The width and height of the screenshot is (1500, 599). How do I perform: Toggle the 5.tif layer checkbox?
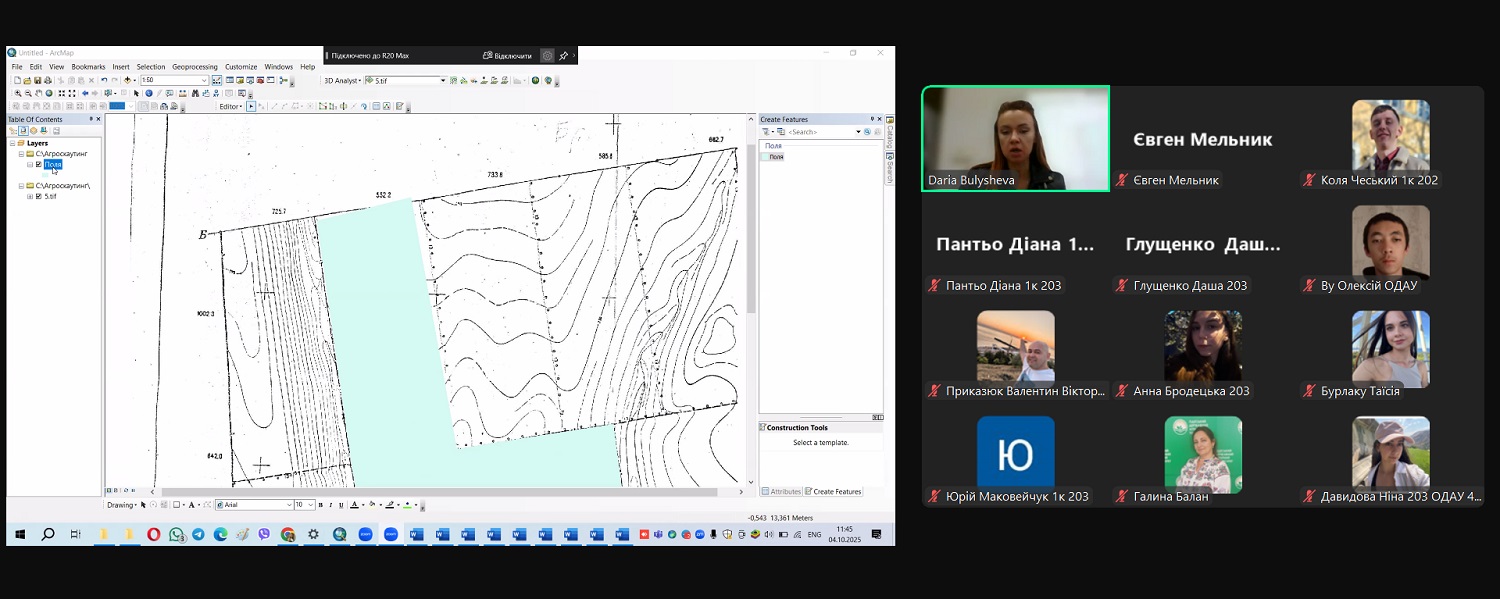click(39, 196)
